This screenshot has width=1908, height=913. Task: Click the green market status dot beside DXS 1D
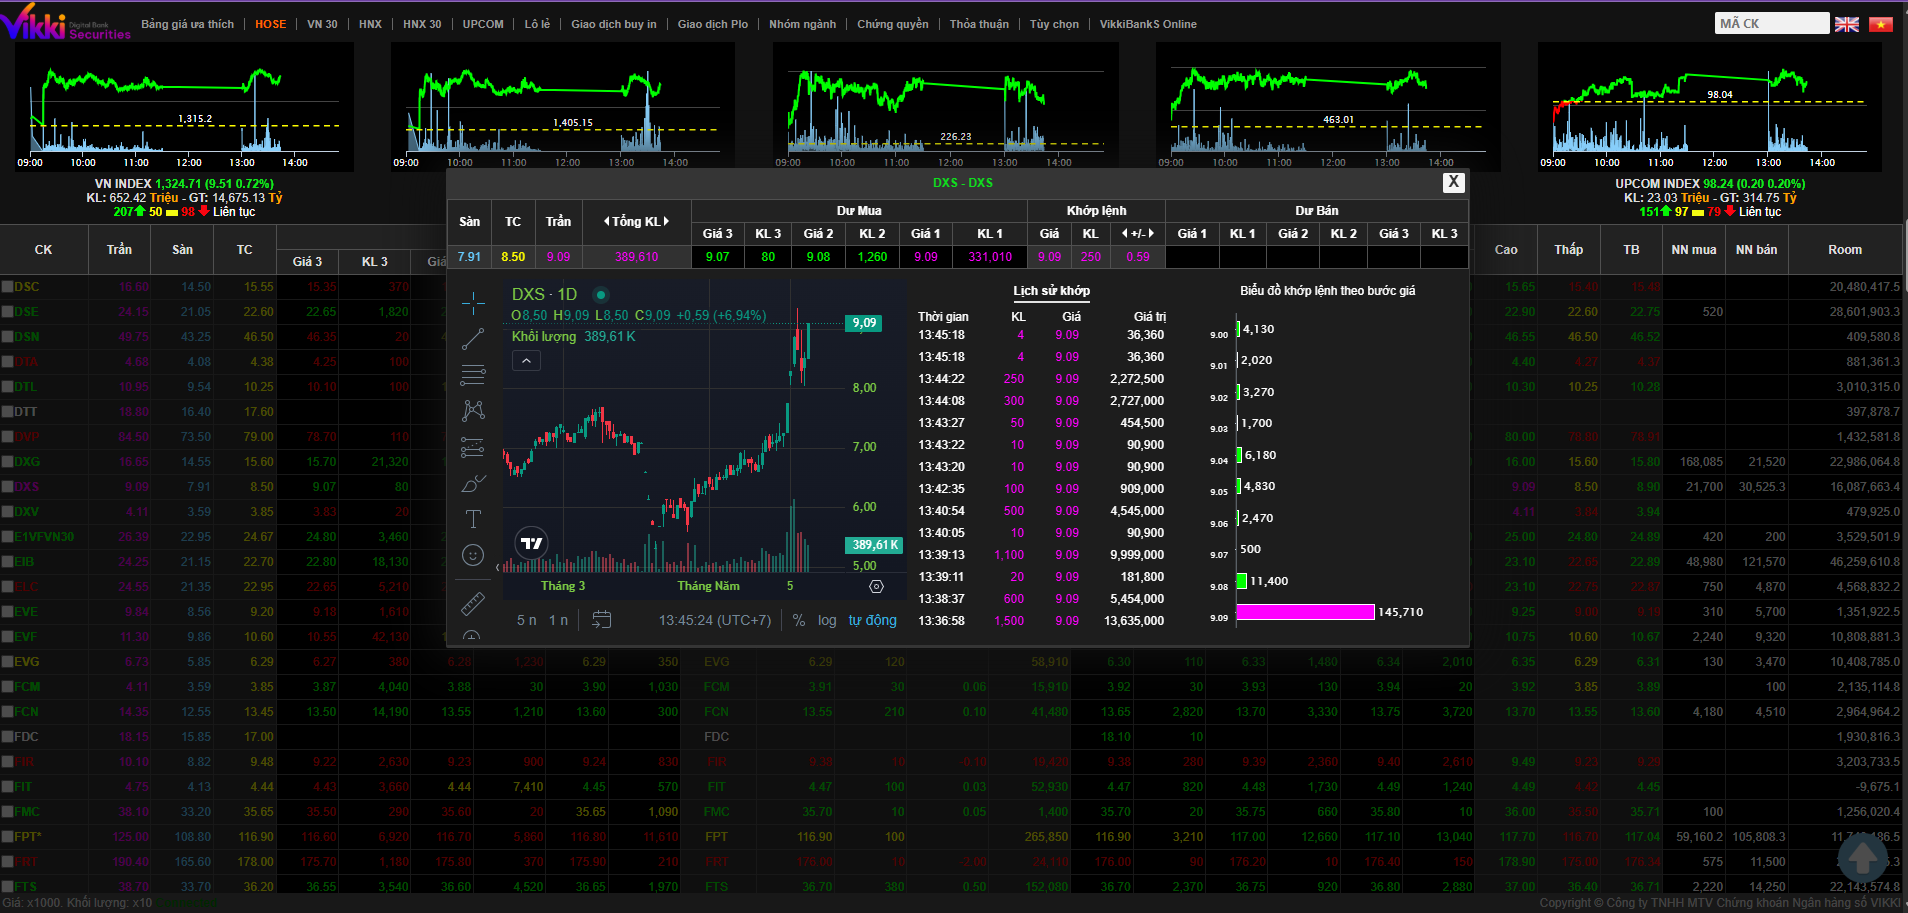601,295
